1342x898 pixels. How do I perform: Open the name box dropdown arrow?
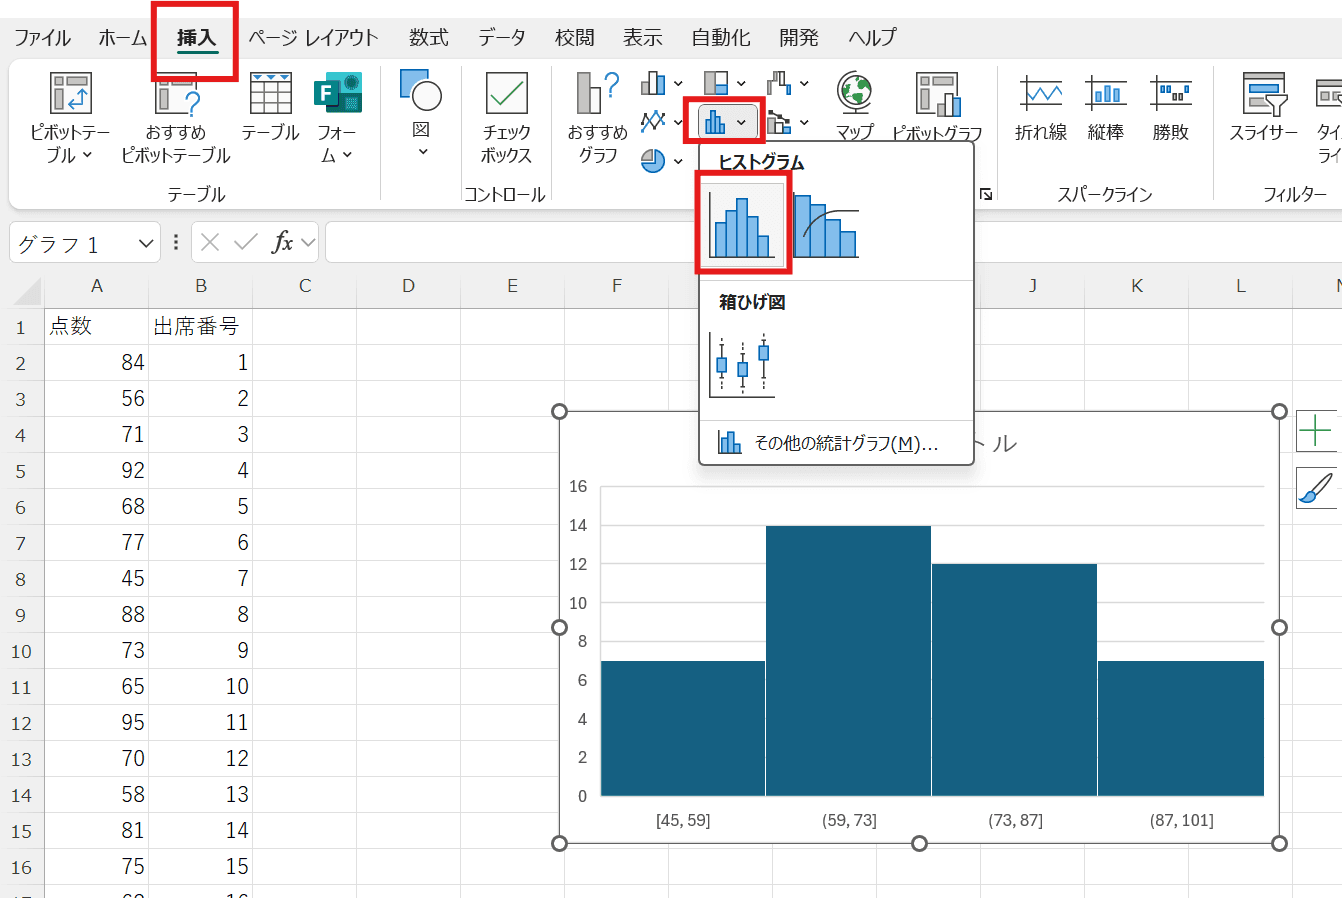click(146, 243)
